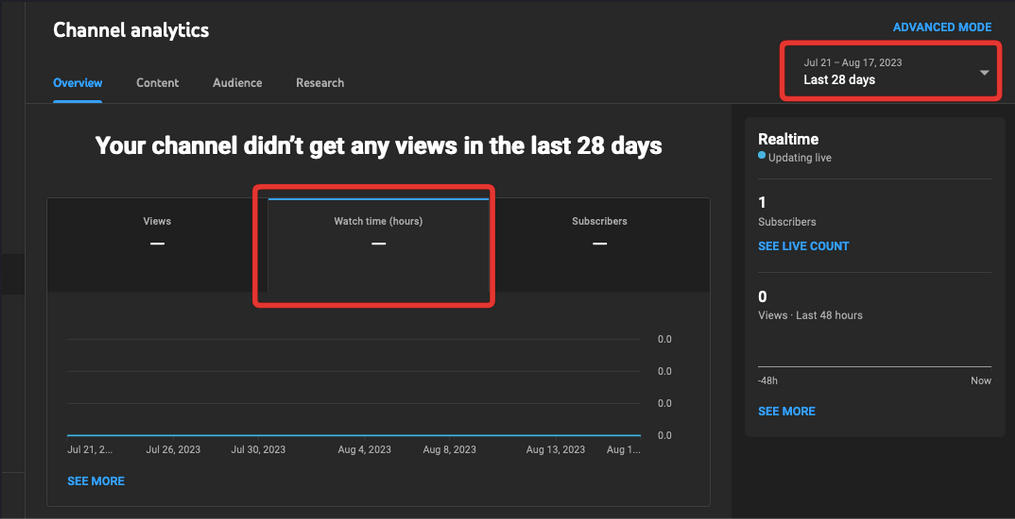Screen dimensions: 1015x519
Task: Click SEE MORE in the Realtime panel
Action: 786,411
